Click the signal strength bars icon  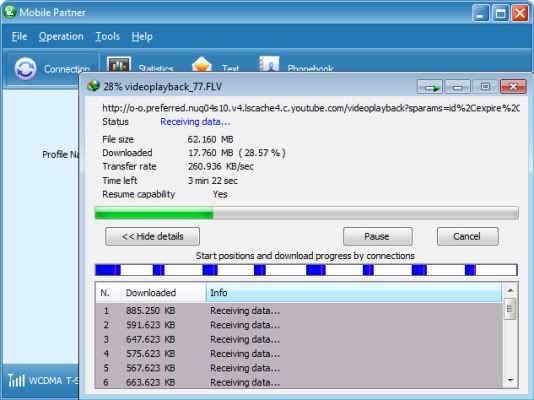16,380
